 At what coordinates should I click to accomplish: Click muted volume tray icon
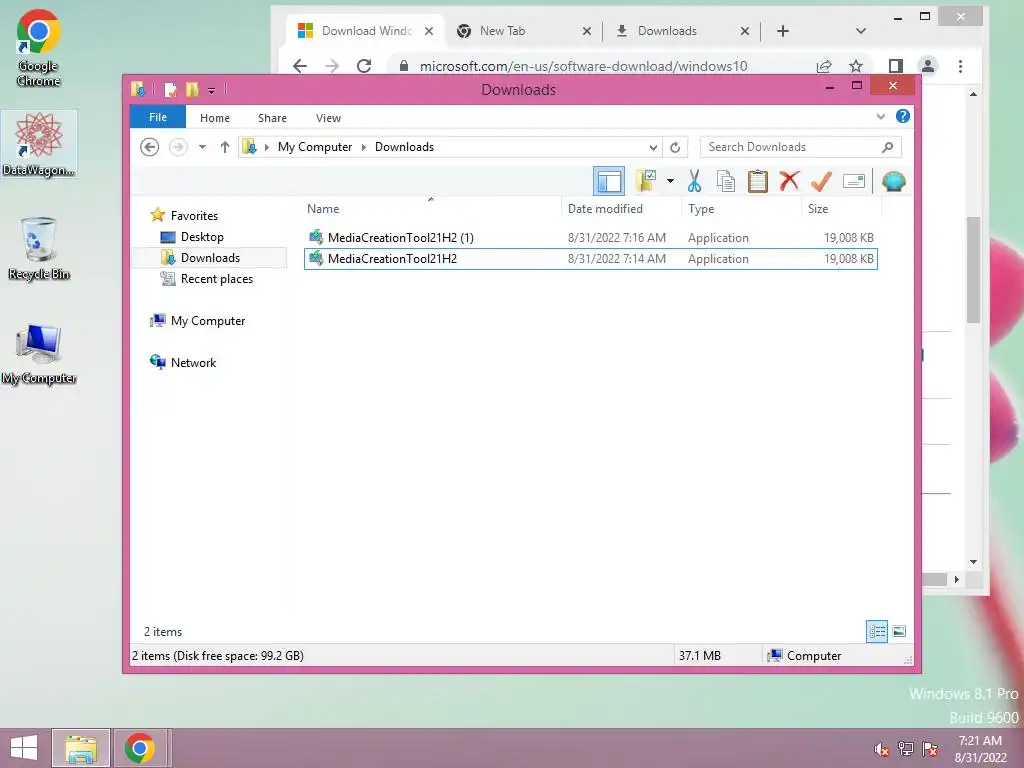point(882,749)
